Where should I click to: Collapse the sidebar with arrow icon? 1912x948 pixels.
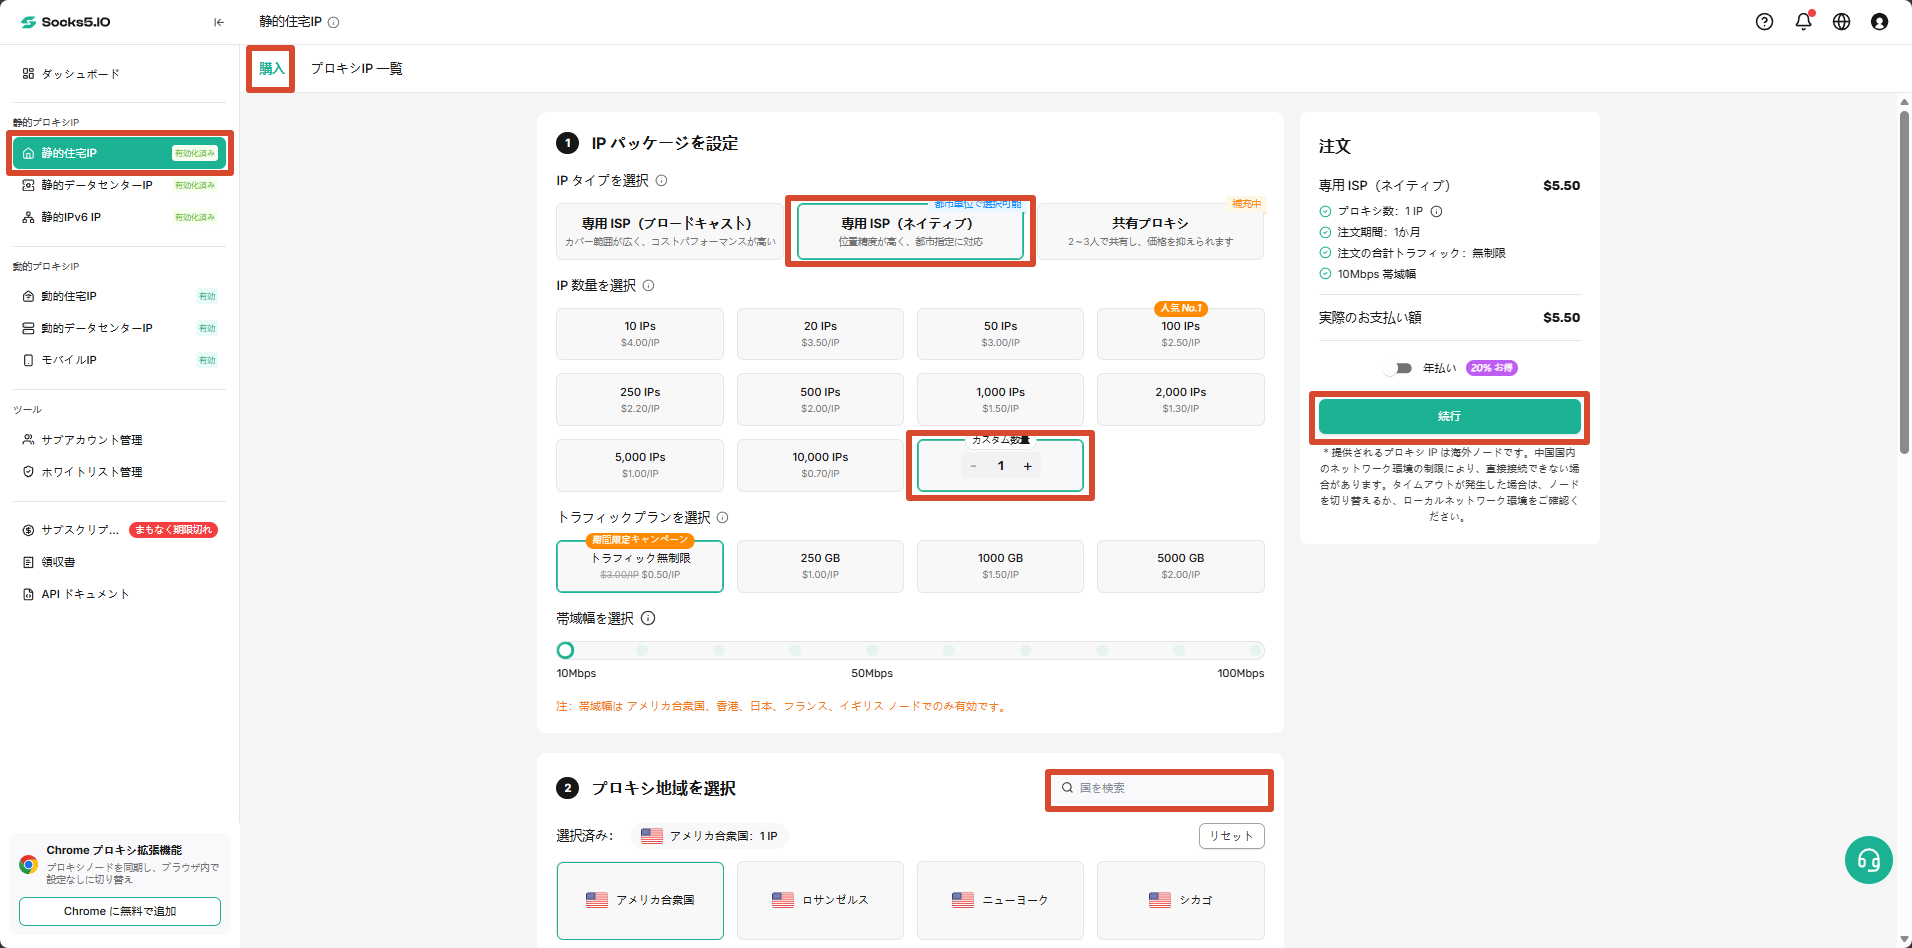tap(219, 22)
